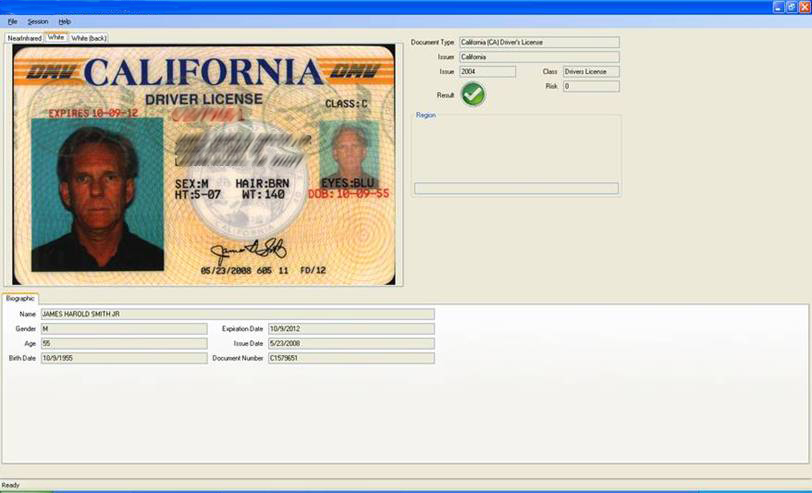The height and width of the screenshot is (493, 812).
Task: Click the 'Ready' status bar text
Action: pos(10,485)
